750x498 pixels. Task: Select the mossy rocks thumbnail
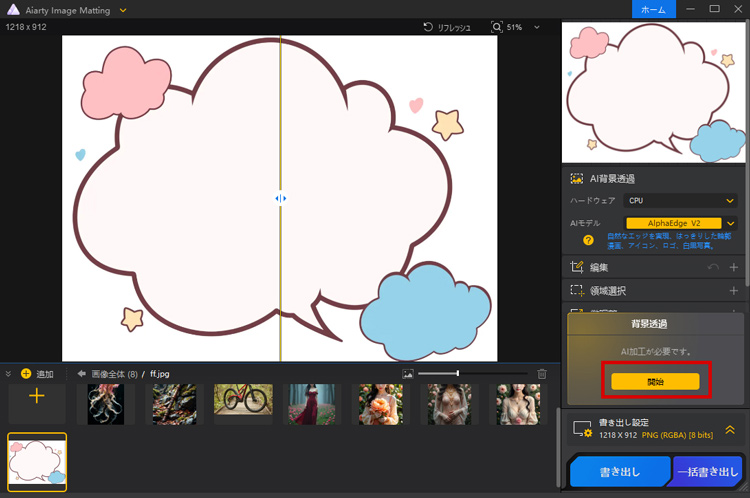[x=175, y=404]
